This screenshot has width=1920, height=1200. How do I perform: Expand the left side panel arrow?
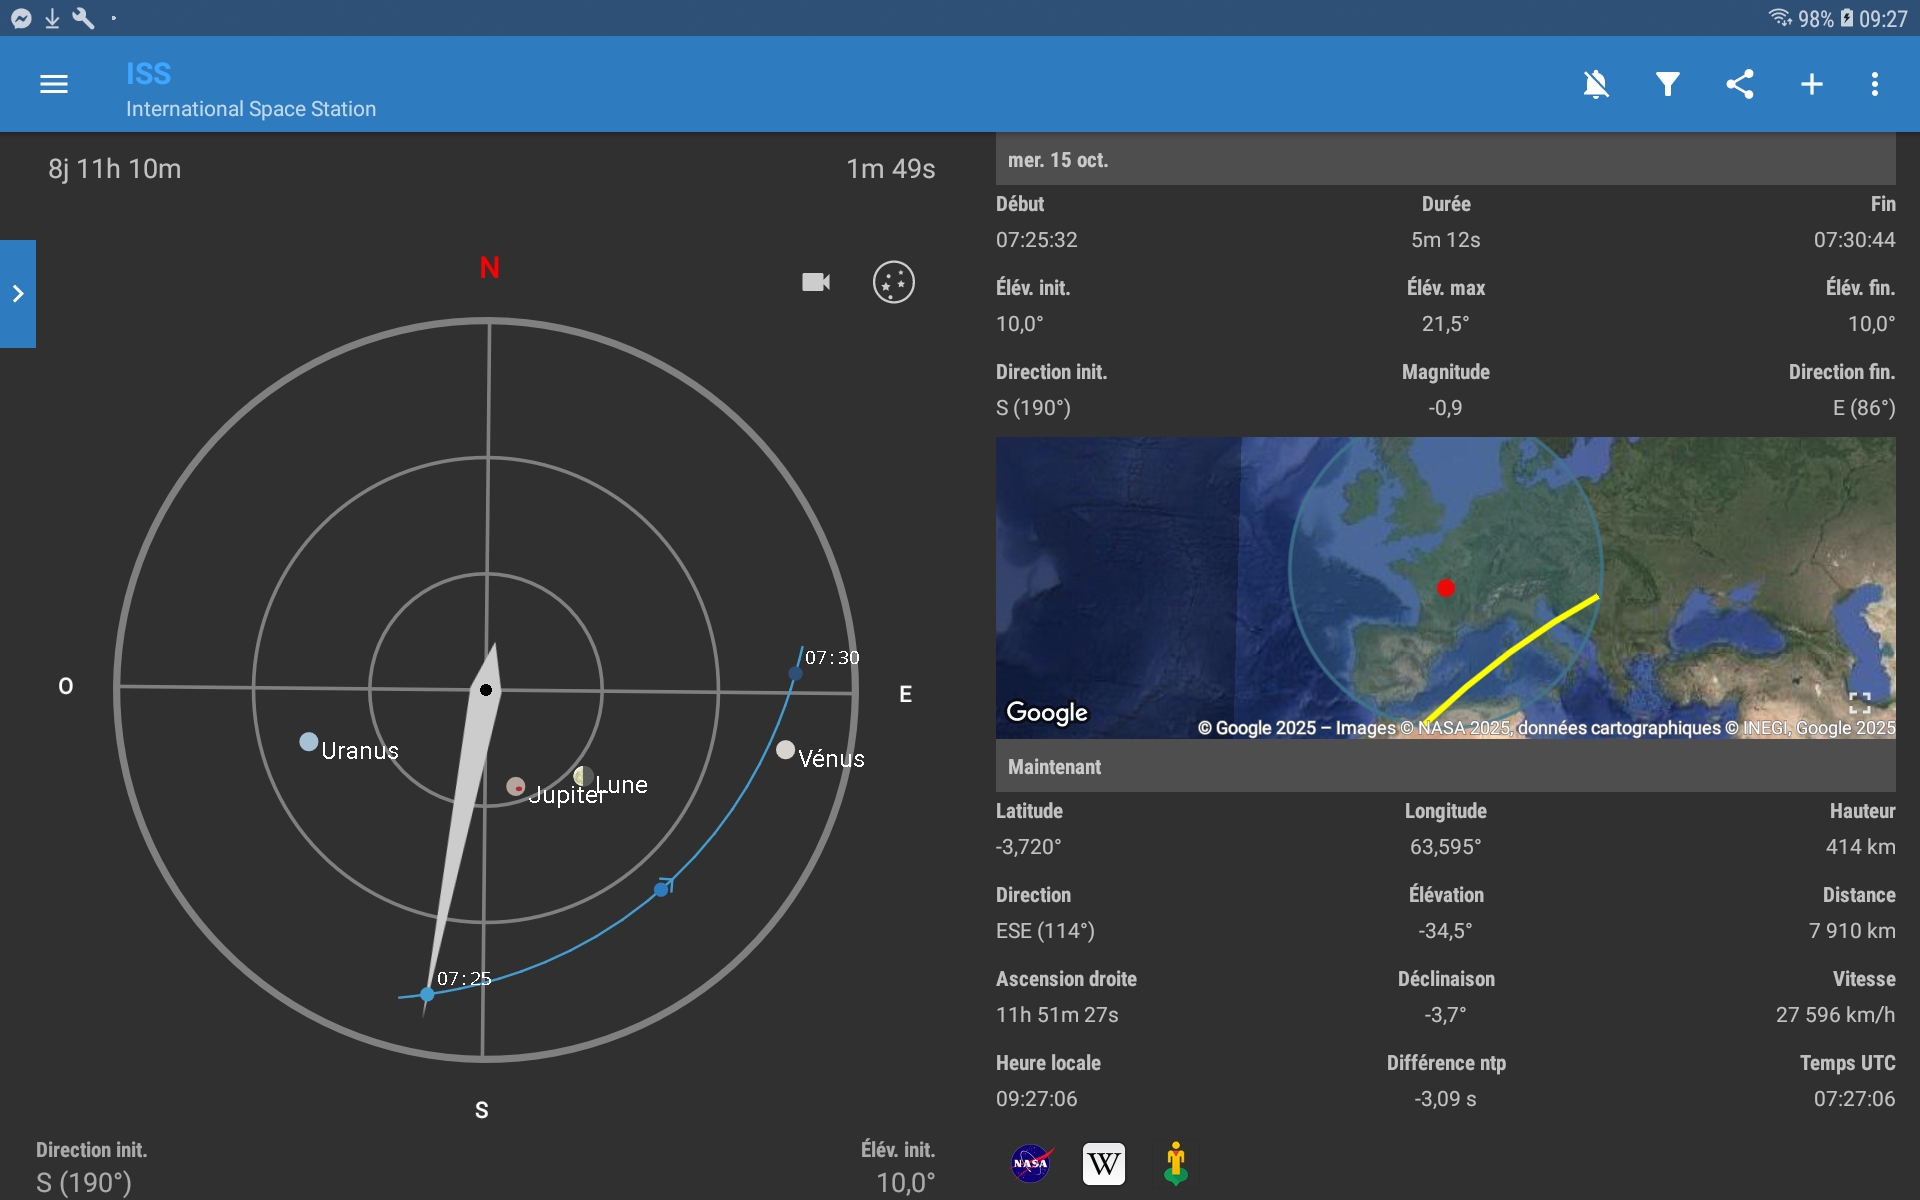pos(18,294)
